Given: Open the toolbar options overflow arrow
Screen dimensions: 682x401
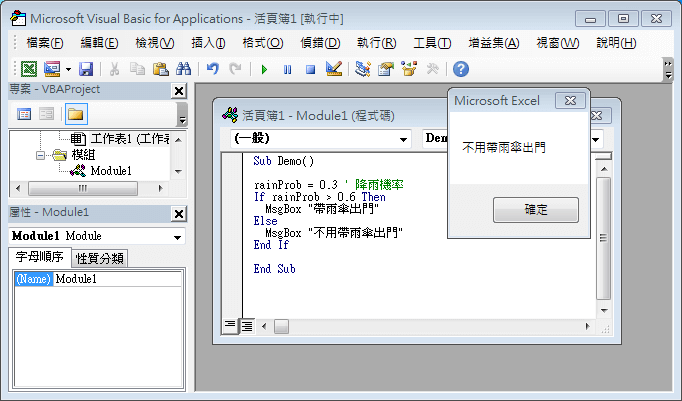Looking at the screenshot, I should tap(669, 70).
